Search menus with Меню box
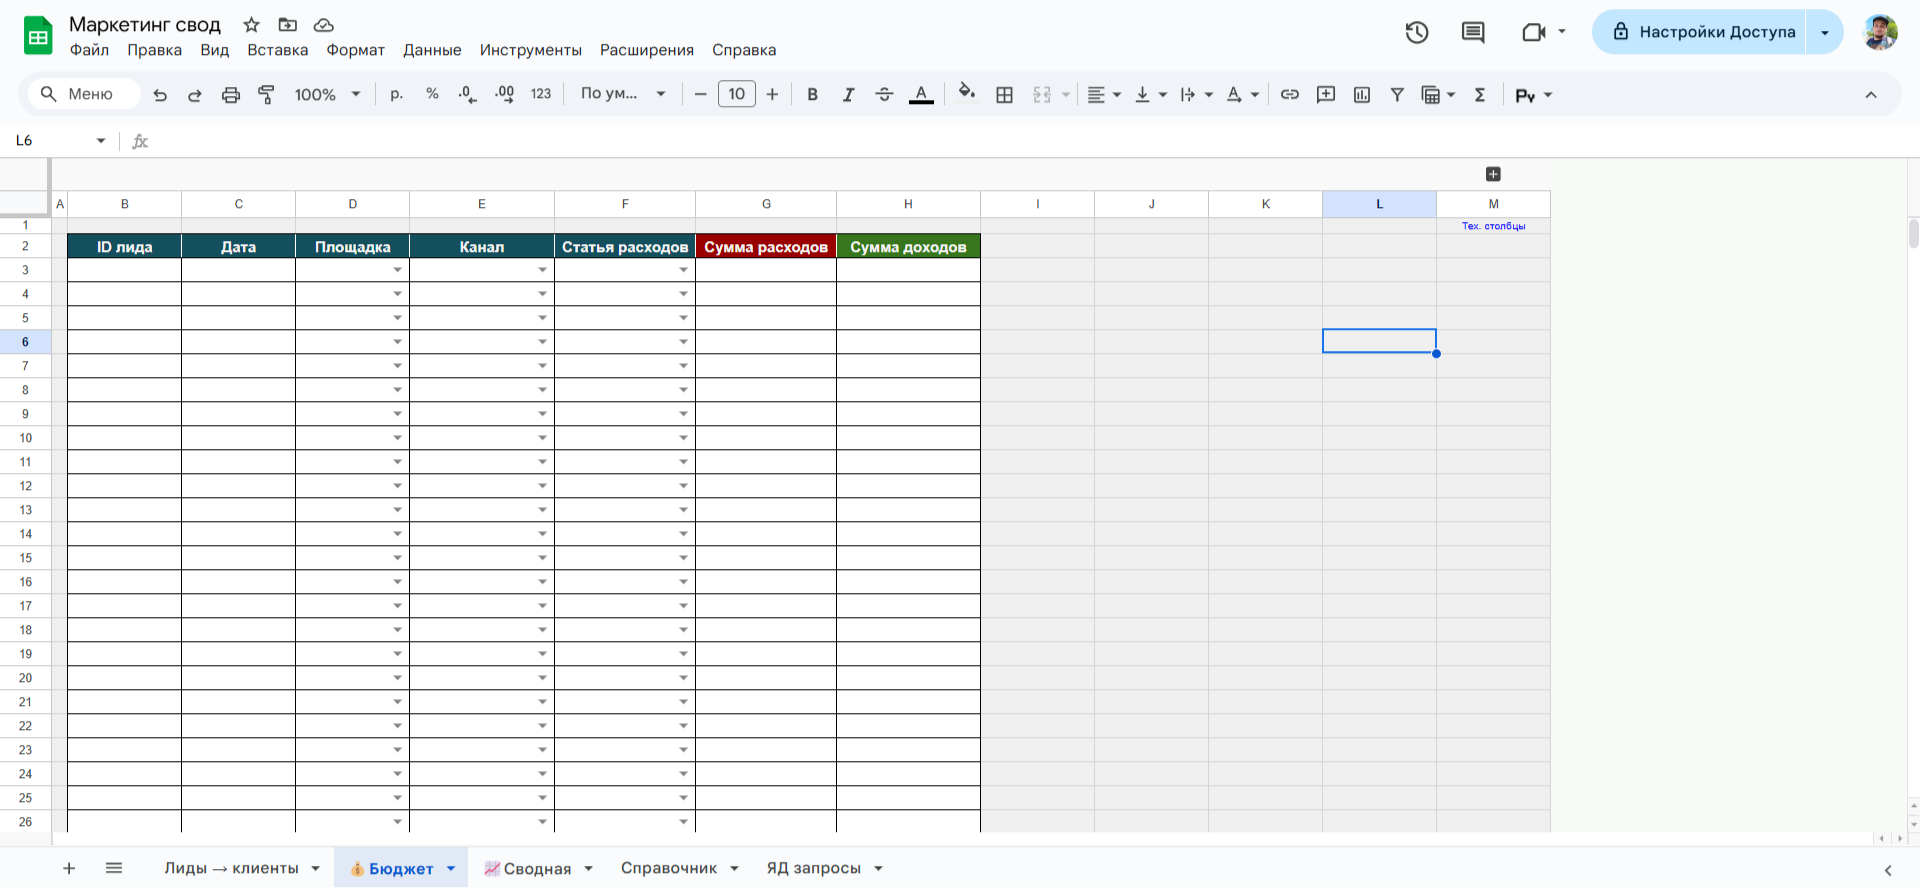 point(84,94)
